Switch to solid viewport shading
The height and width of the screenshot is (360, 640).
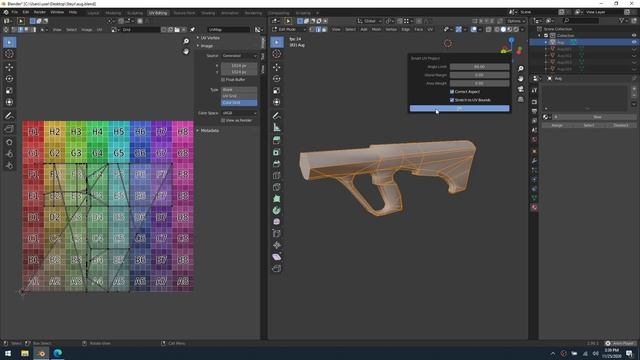click(503, 29)
